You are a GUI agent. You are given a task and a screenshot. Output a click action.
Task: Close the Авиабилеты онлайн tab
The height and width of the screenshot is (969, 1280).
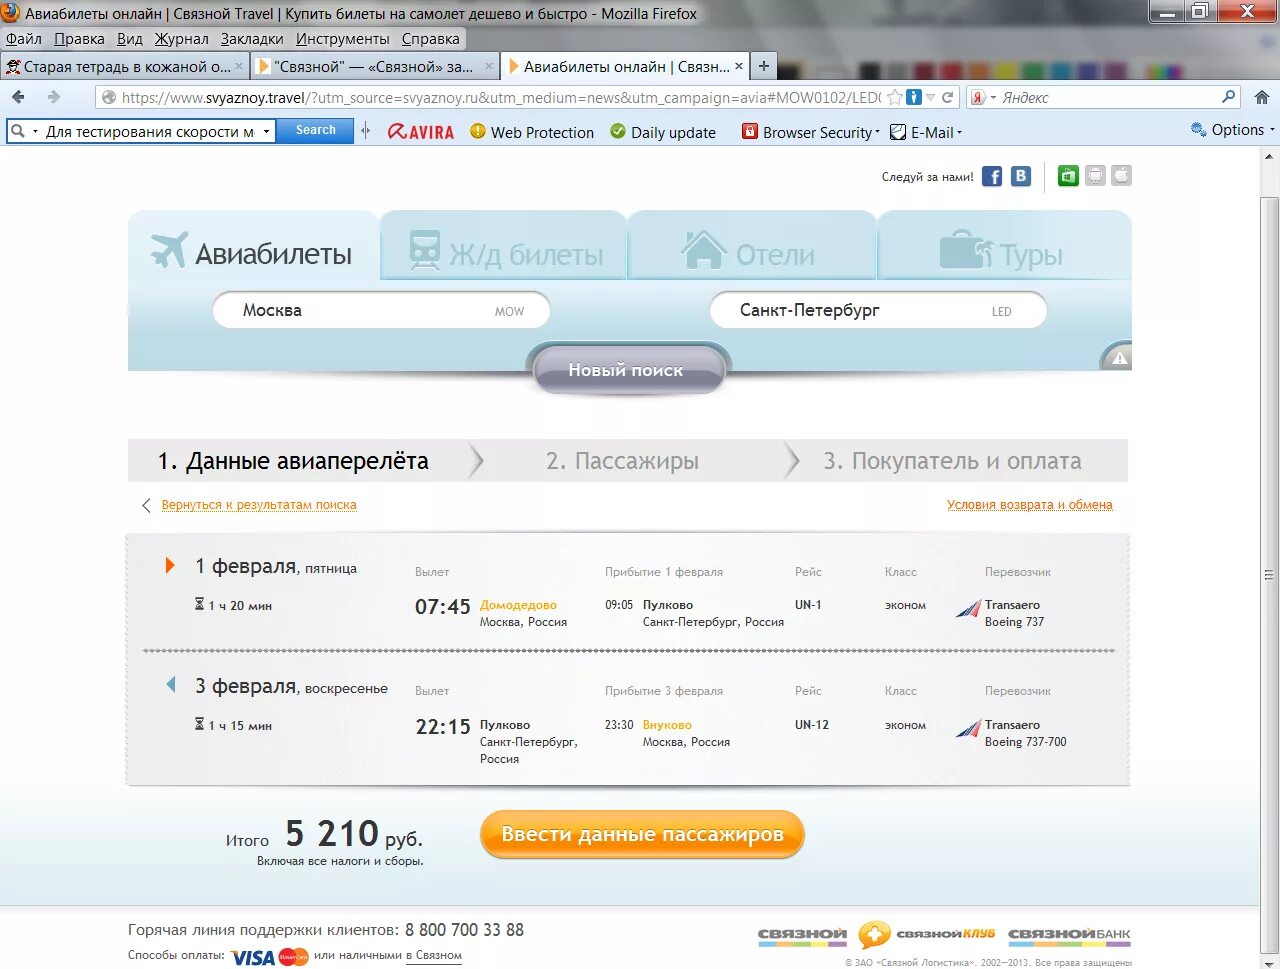pos(739,67)
